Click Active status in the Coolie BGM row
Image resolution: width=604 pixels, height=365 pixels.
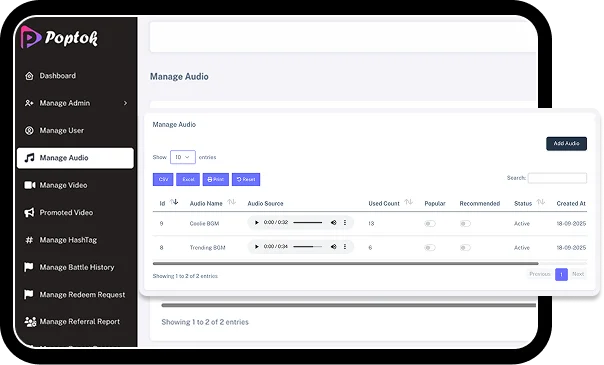click(x=522, y=224)
